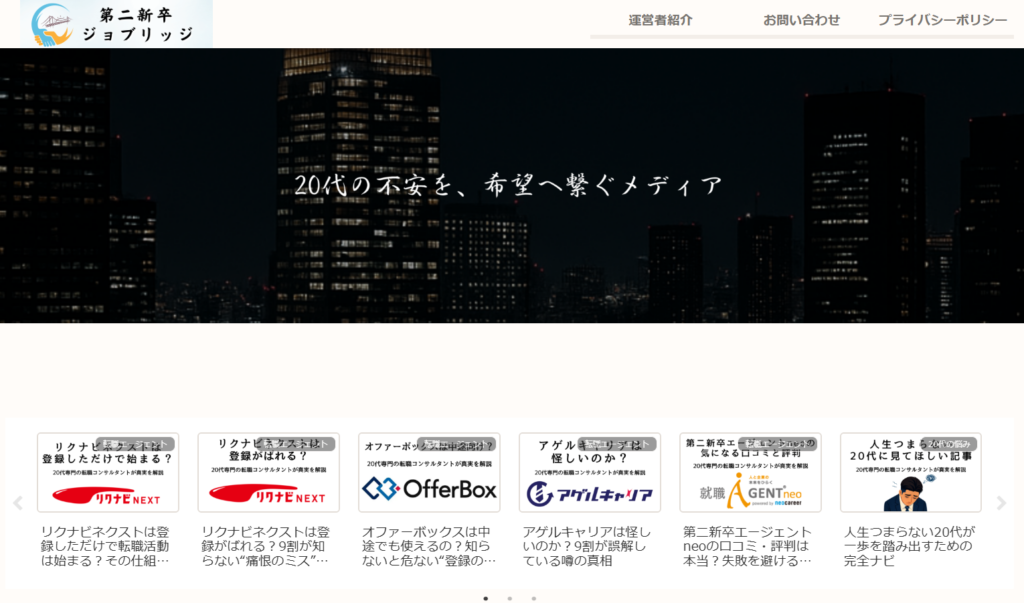Open article link 第二新卒エージェントneoの口コミ・評判
The height and width of the screenshot is (603, 1024).
(x=748, y=546)
